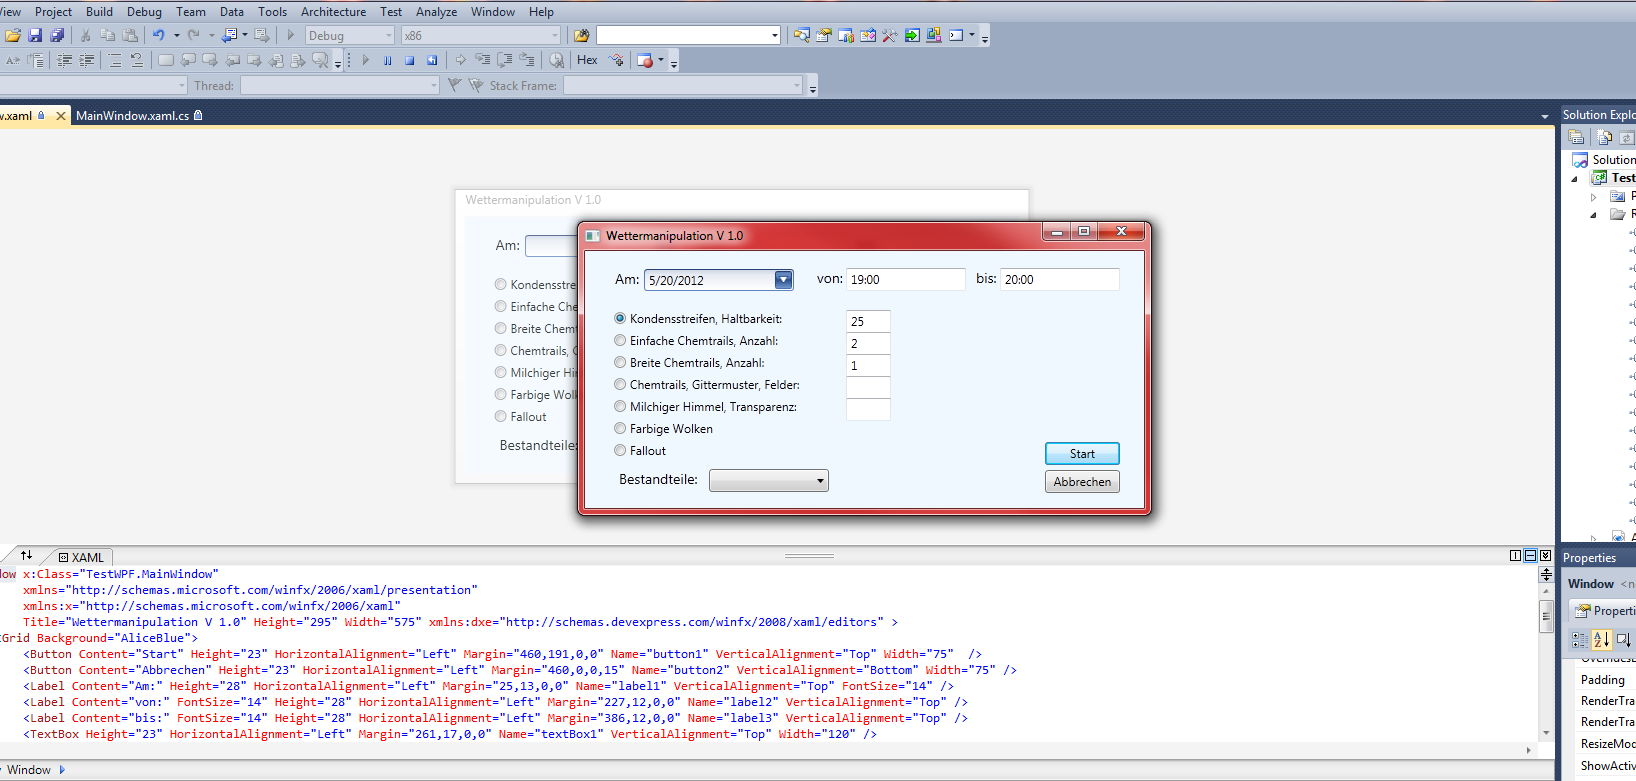Swap panes arrows icon beside XAML tab
Image resolution: width=1636 pixels, height=781 pixels.
[26, 555]
